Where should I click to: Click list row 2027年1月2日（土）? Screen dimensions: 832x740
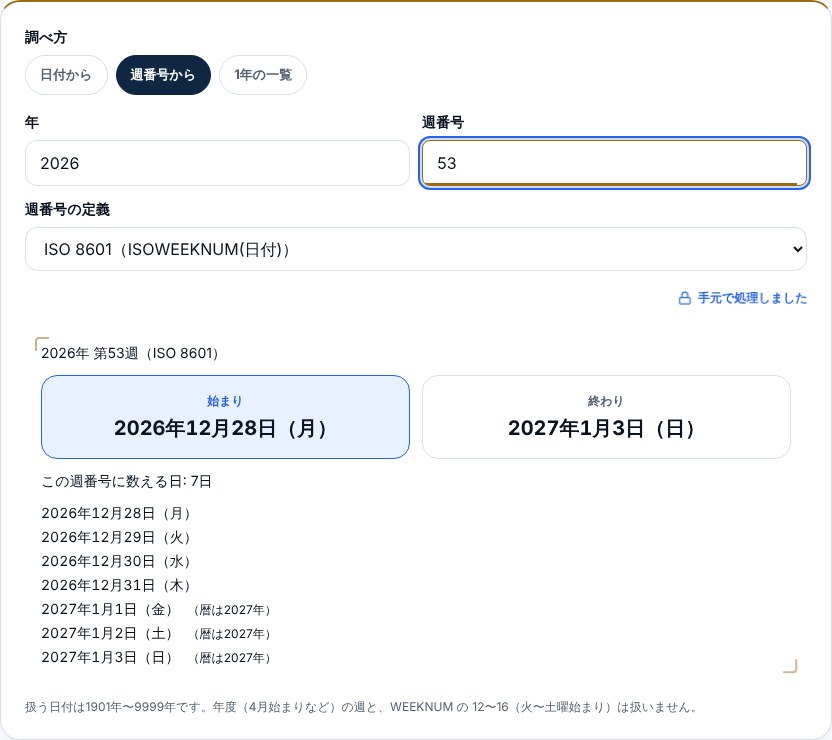(157, 633)
